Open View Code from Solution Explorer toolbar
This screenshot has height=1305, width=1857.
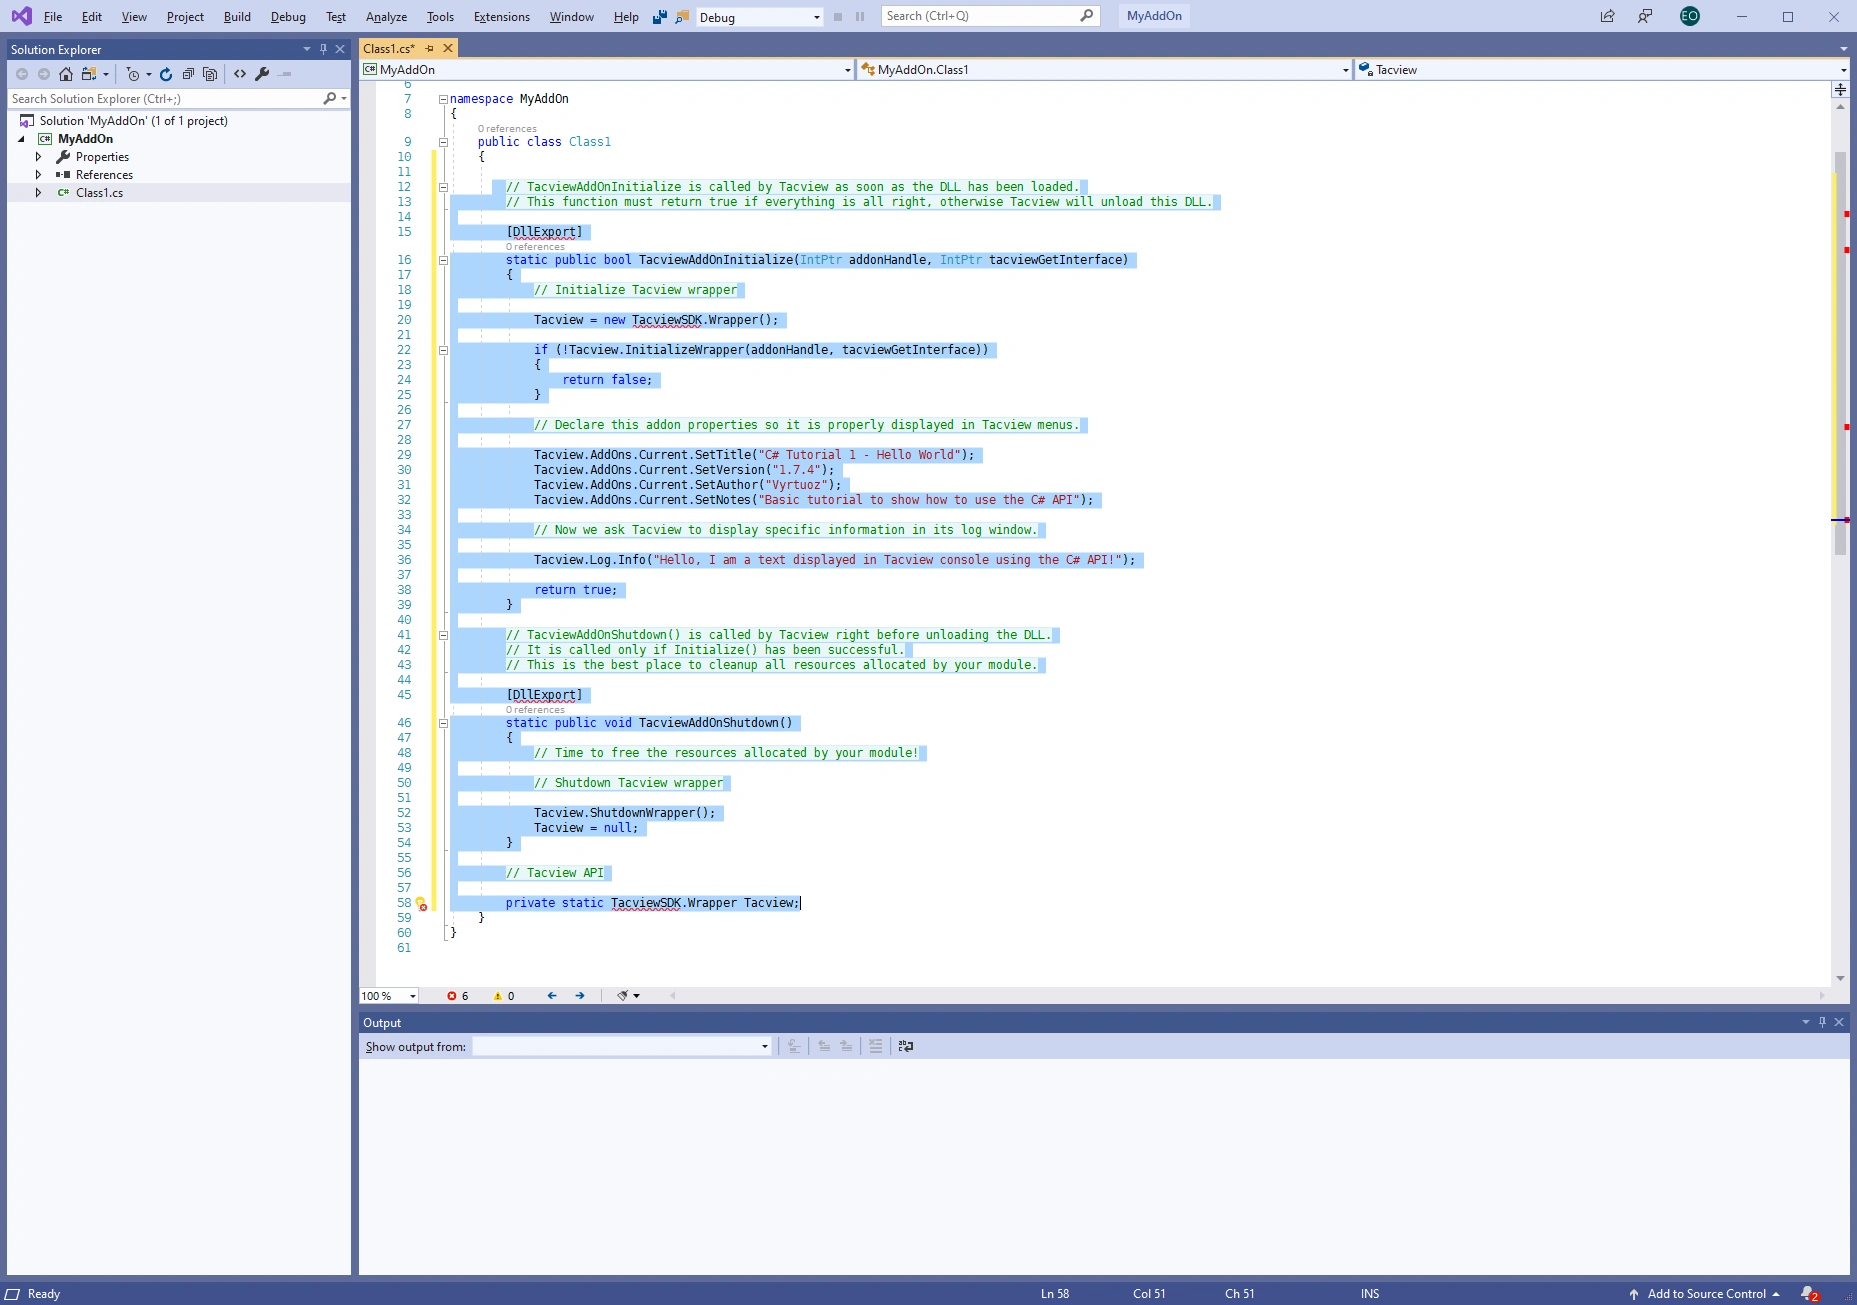coord(240,74)
